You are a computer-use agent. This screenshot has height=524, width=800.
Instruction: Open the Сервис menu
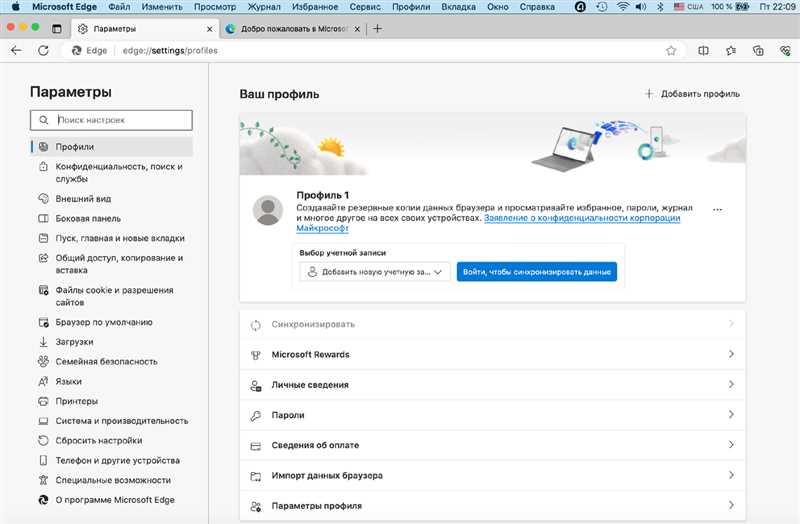click(365, 7)
